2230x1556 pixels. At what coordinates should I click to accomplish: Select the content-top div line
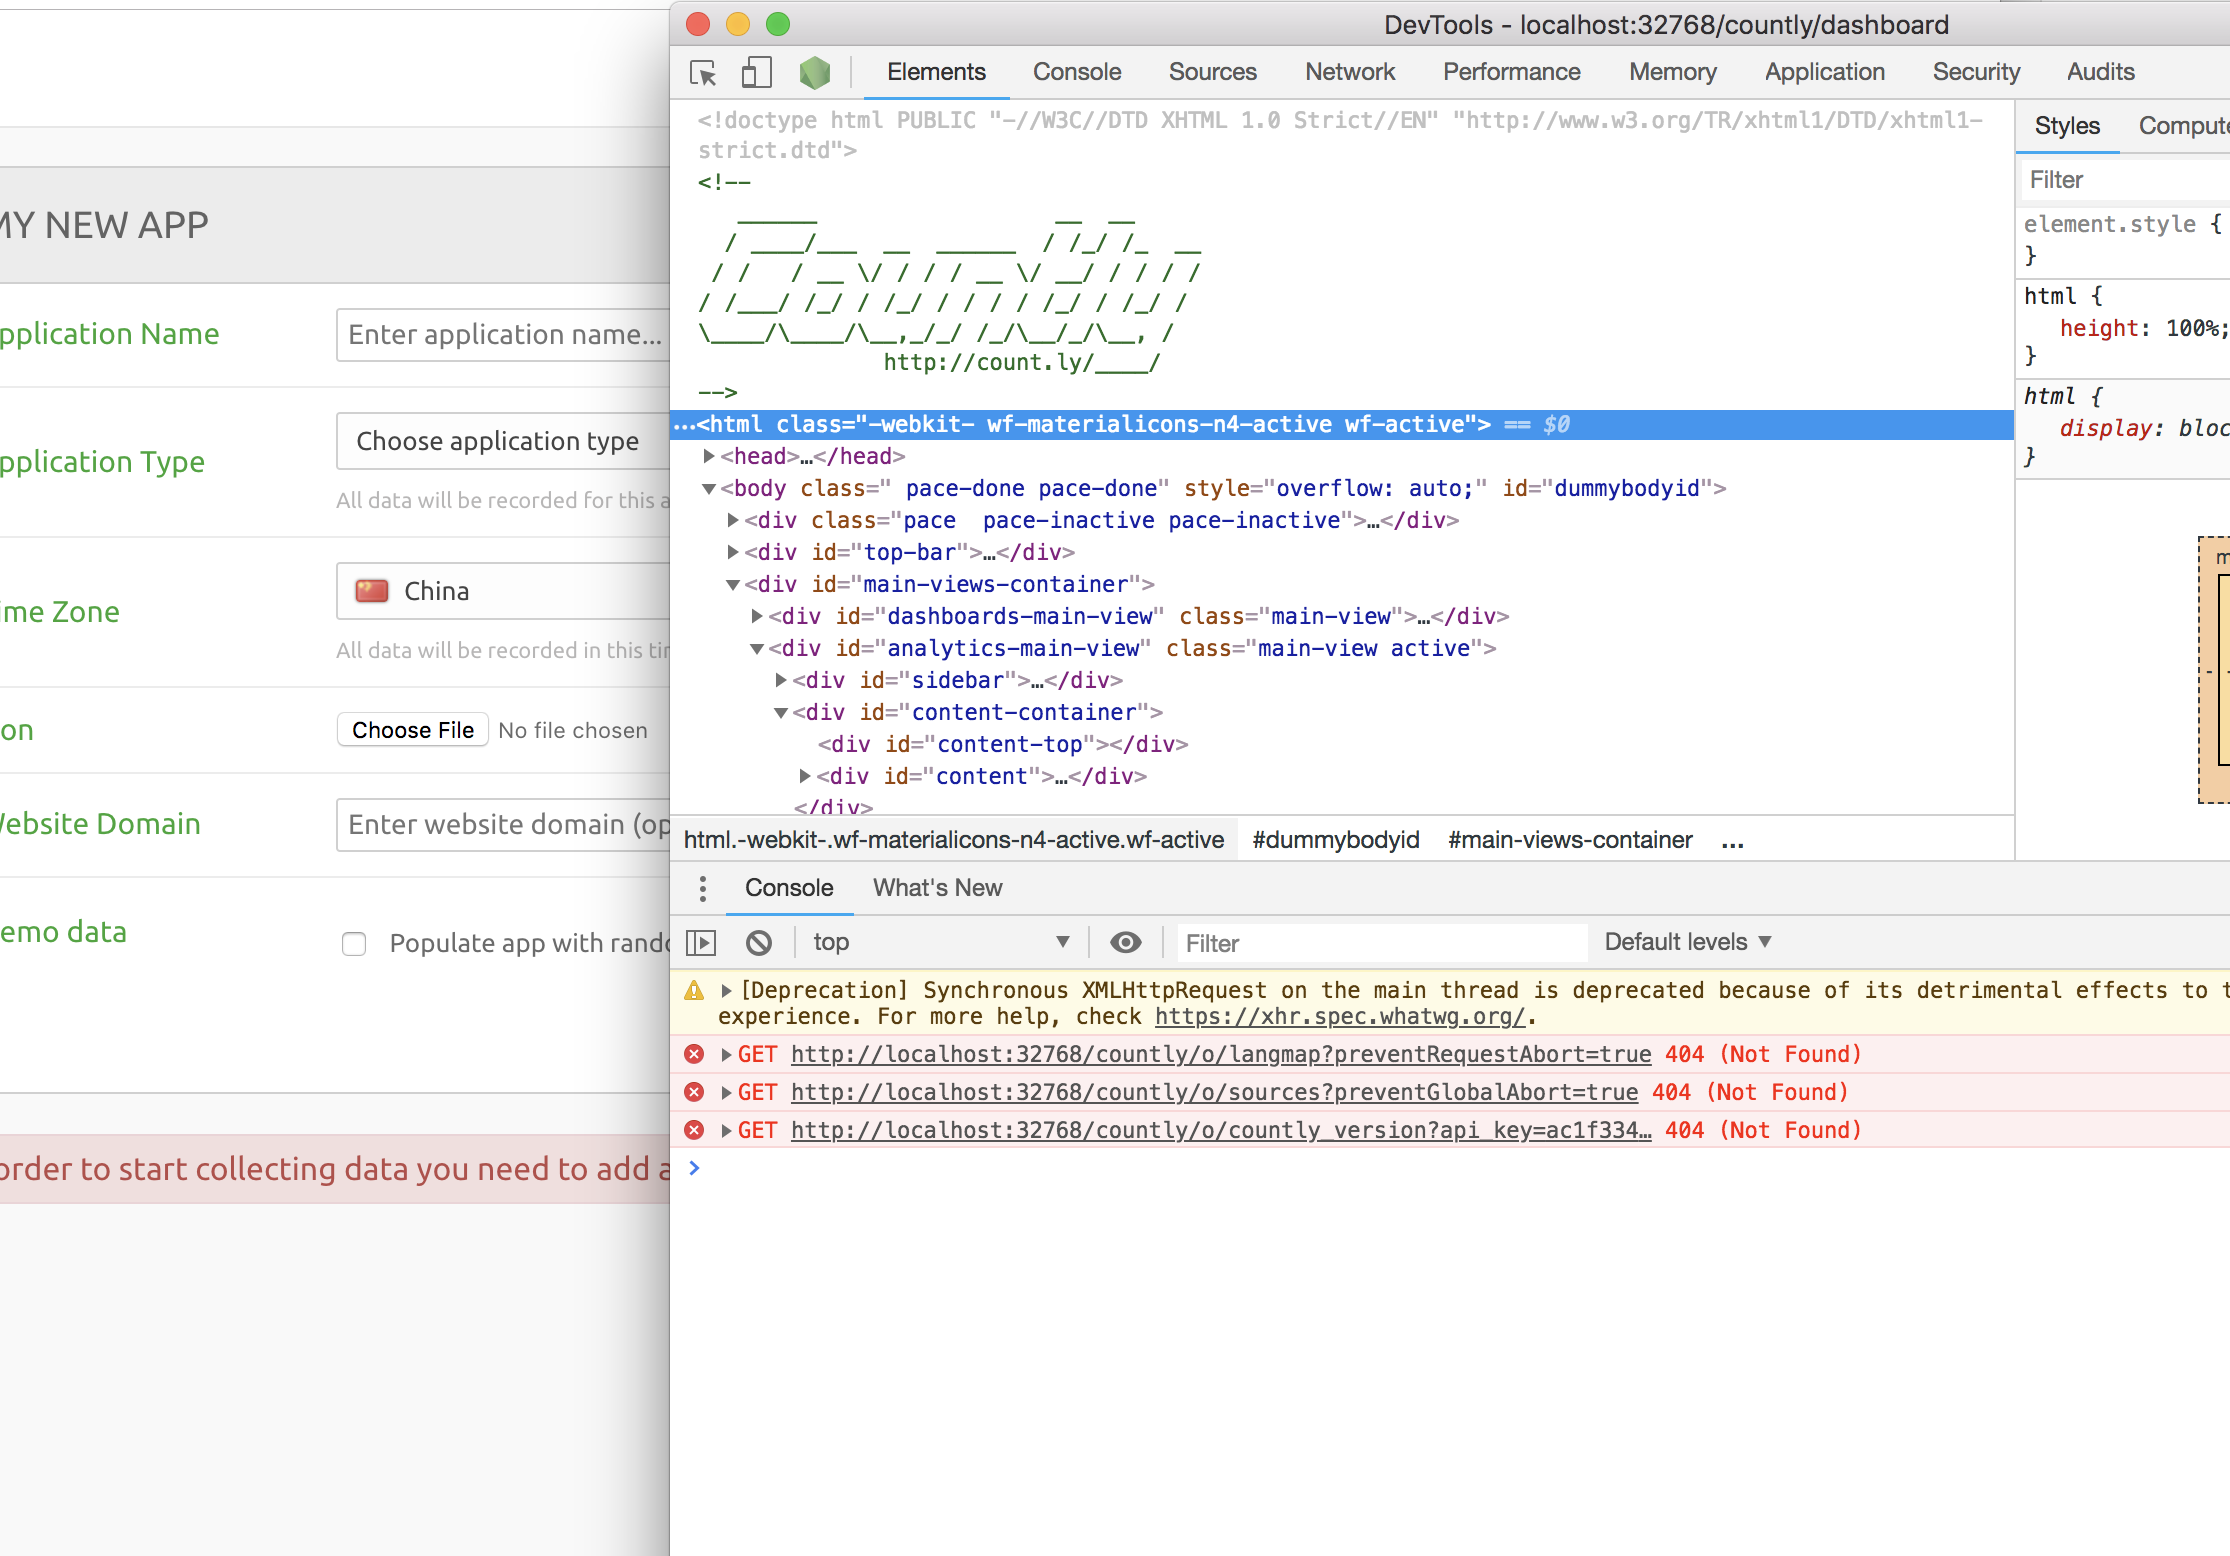(x=1002, y=744)
